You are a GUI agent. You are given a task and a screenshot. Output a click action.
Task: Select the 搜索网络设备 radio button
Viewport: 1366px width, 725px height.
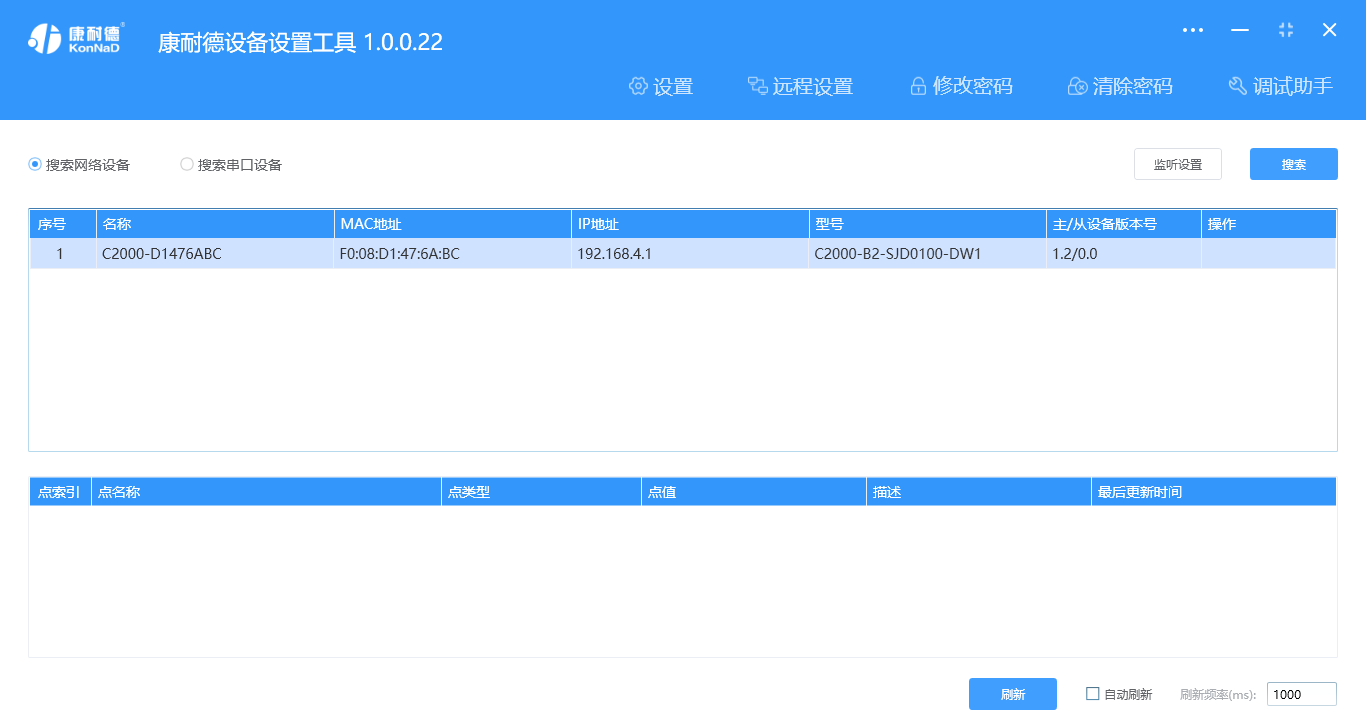click(x=35, y=164)
